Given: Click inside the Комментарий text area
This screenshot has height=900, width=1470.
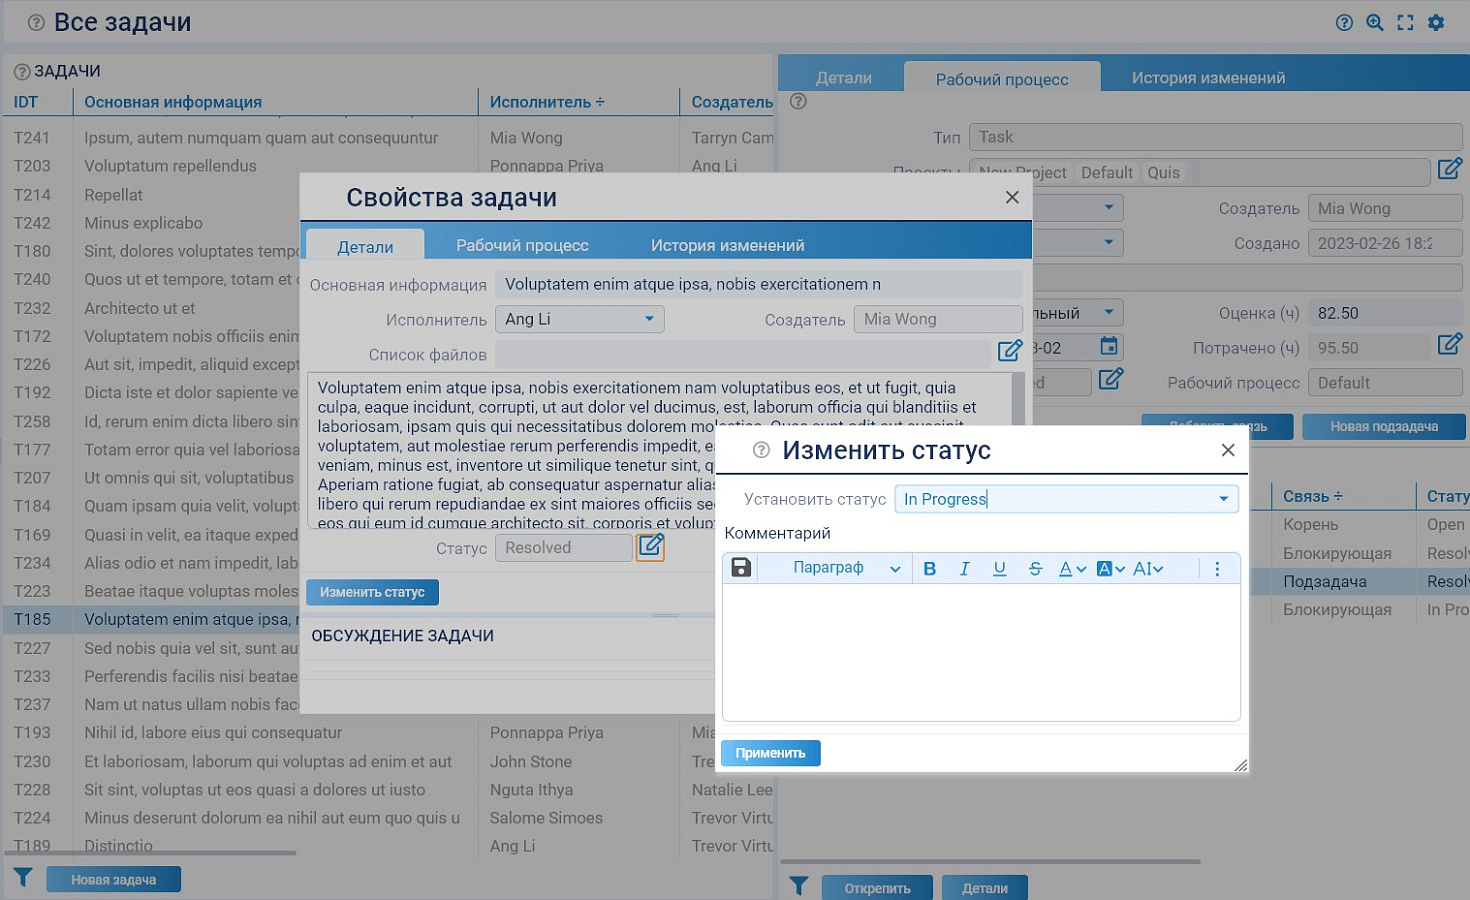Looking at the screenshot, I should tap(981, 652).
